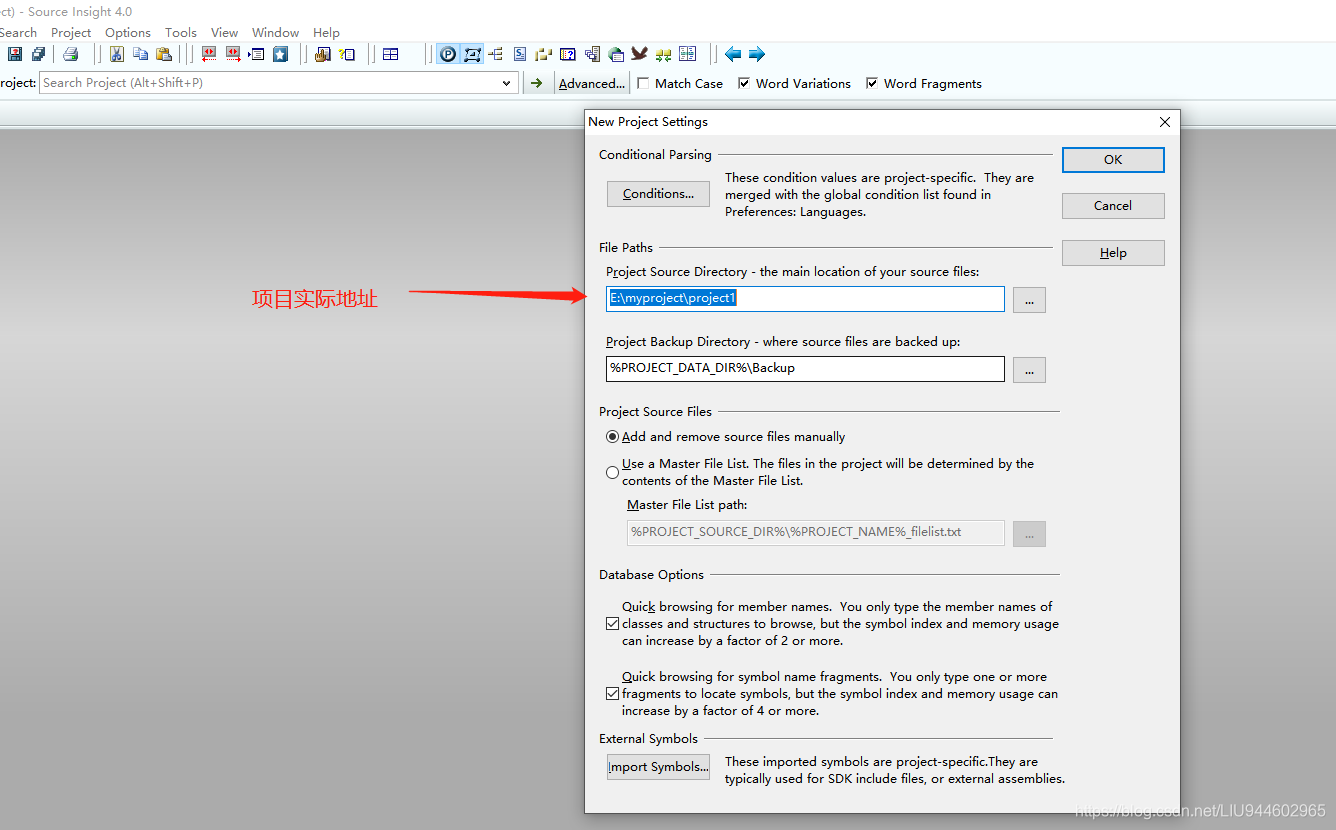
Task: Open the Tools menu
Action: pyautogui.click(x=181, y=32)
